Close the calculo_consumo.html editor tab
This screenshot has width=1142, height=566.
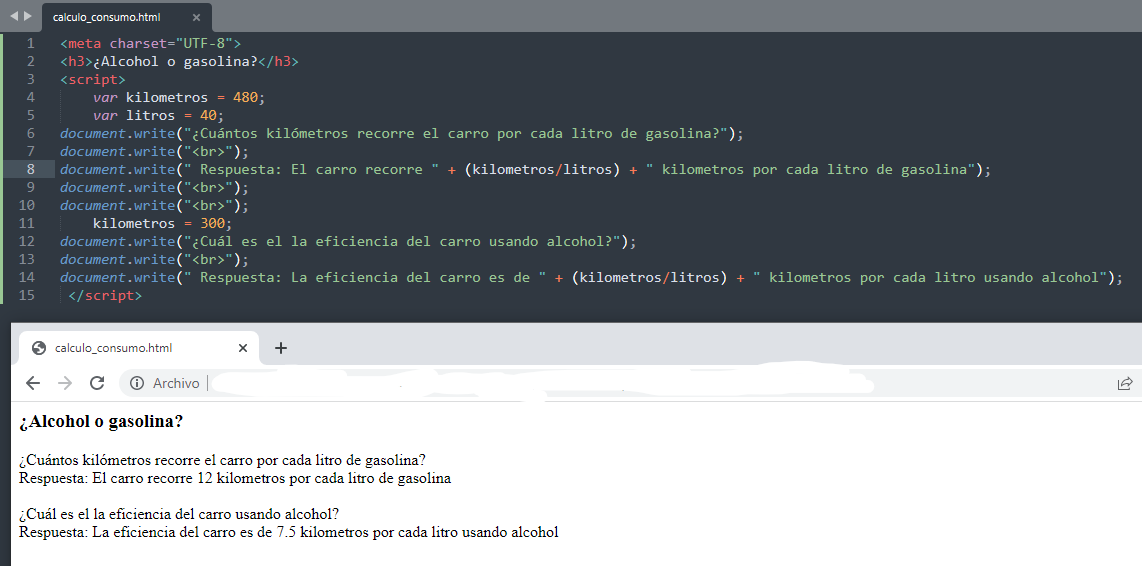pos(196,17)
